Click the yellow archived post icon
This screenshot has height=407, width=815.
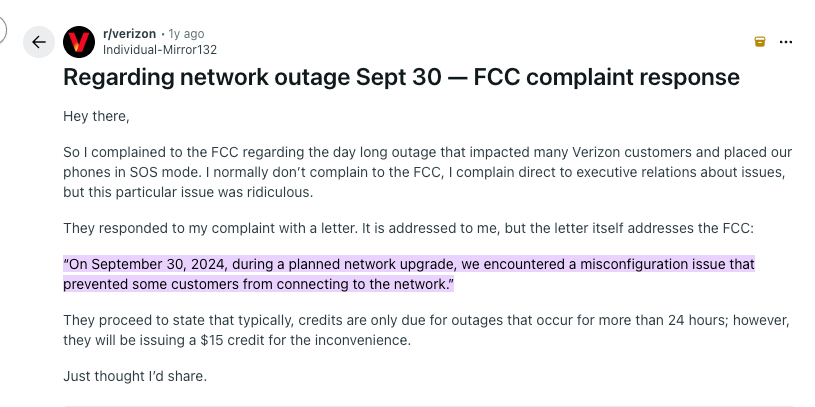click(x=759, y=42)
